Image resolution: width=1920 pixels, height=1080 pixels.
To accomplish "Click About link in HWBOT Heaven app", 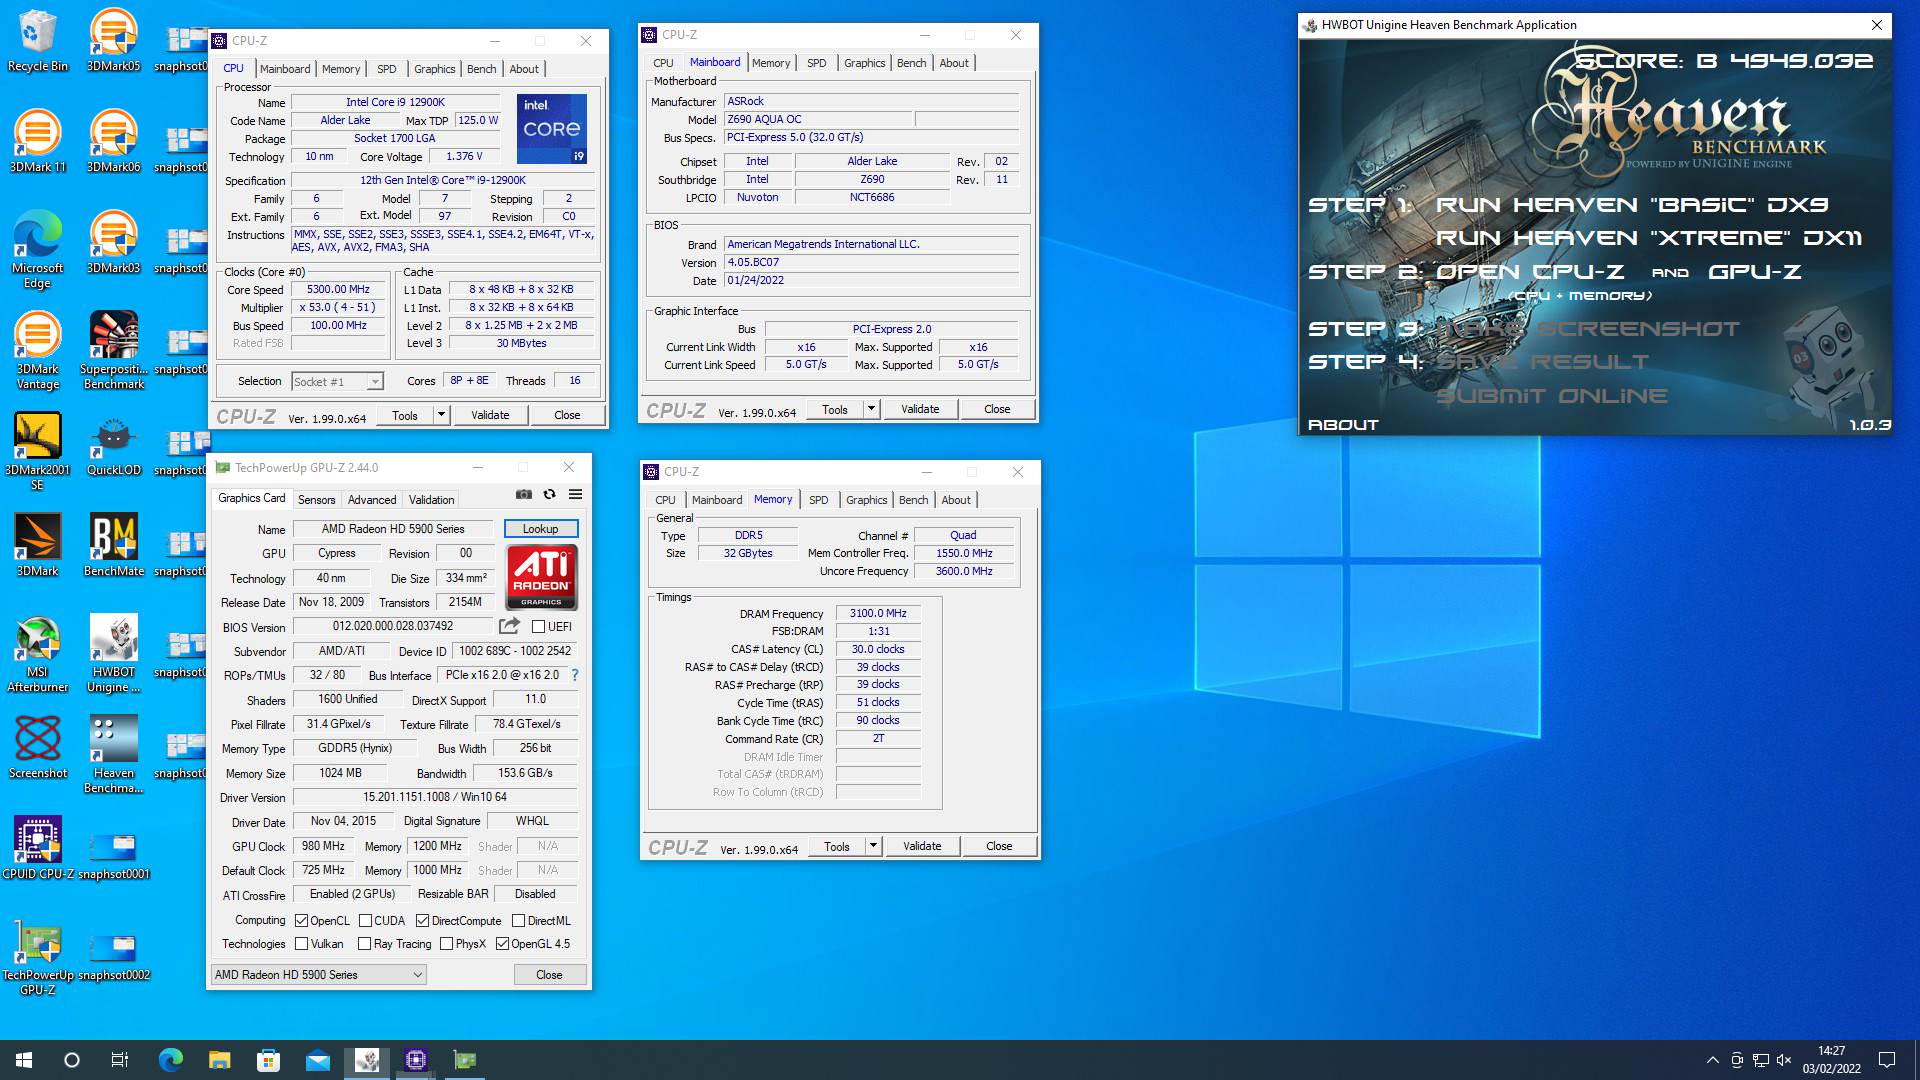I will (1343, 425).
